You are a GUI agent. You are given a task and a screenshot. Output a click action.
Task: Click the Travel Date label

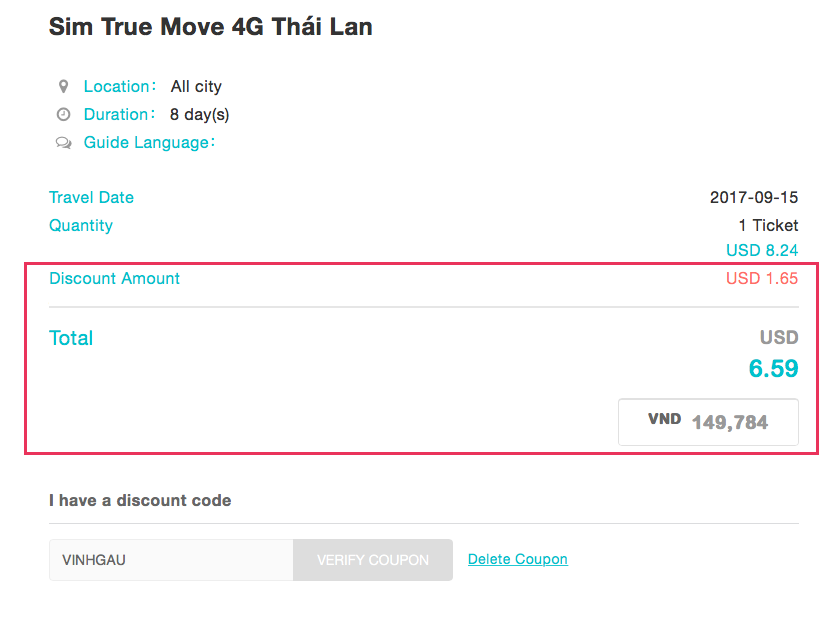tap(91, 198)
